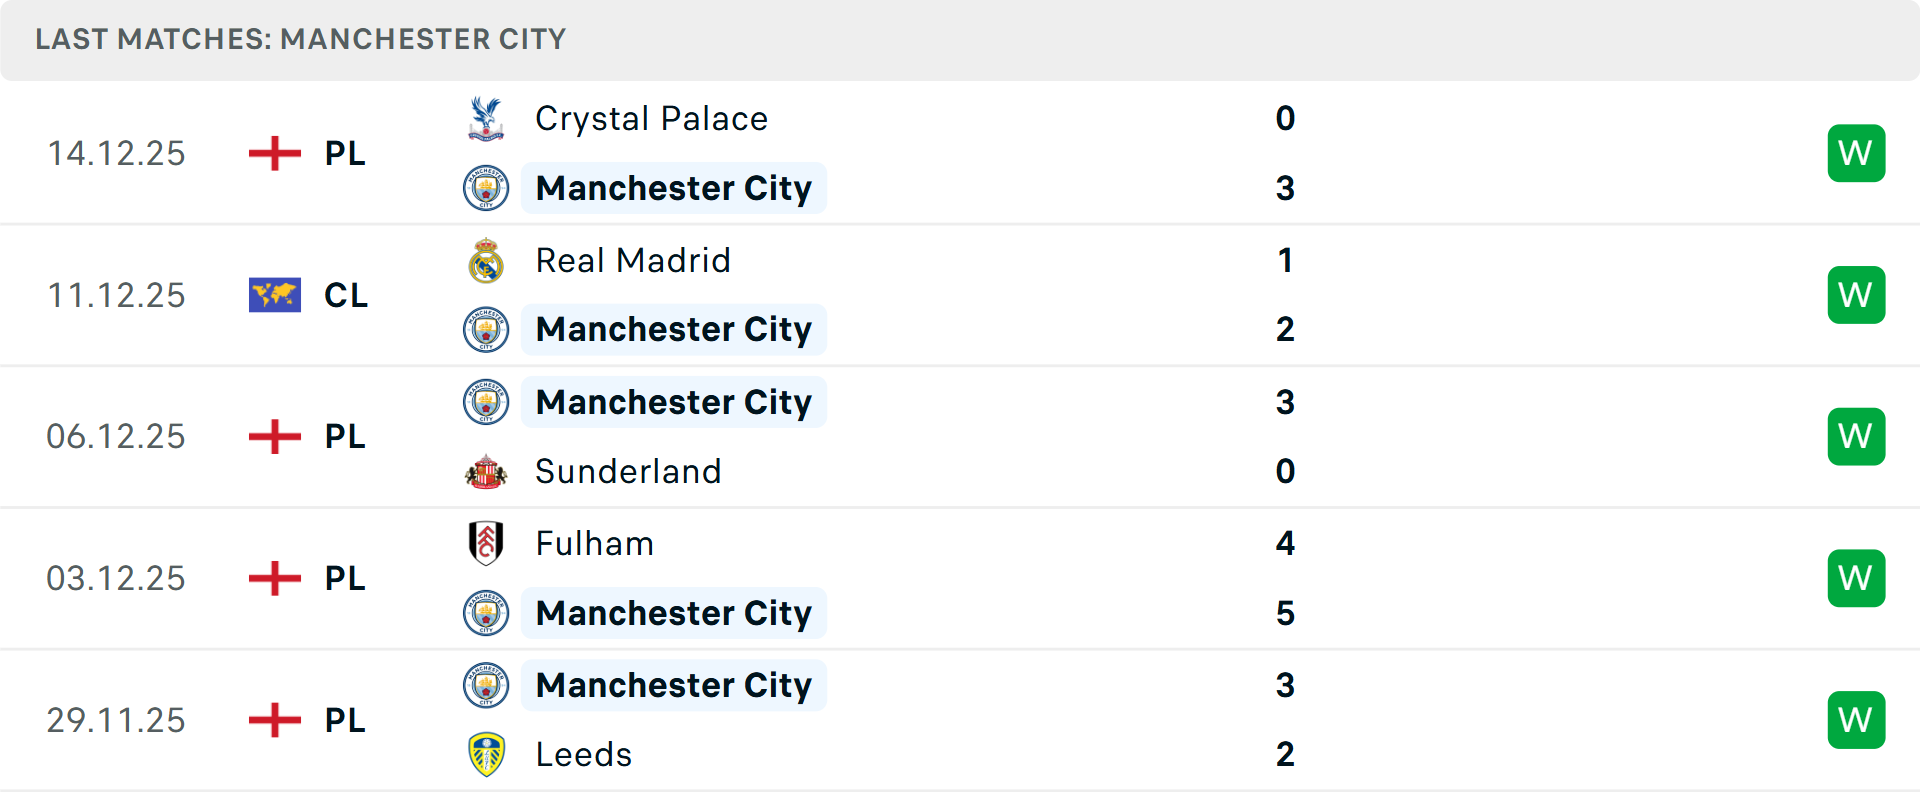
Task: Click the Champions League flag icon
Action: click(x=275, y=295)
